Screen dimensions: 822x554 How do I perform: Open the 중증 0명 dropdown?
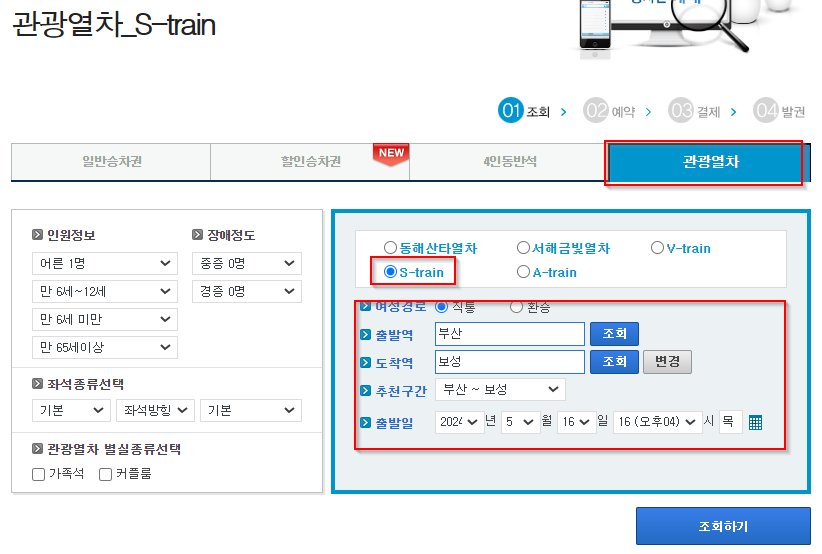click(247, 263)
